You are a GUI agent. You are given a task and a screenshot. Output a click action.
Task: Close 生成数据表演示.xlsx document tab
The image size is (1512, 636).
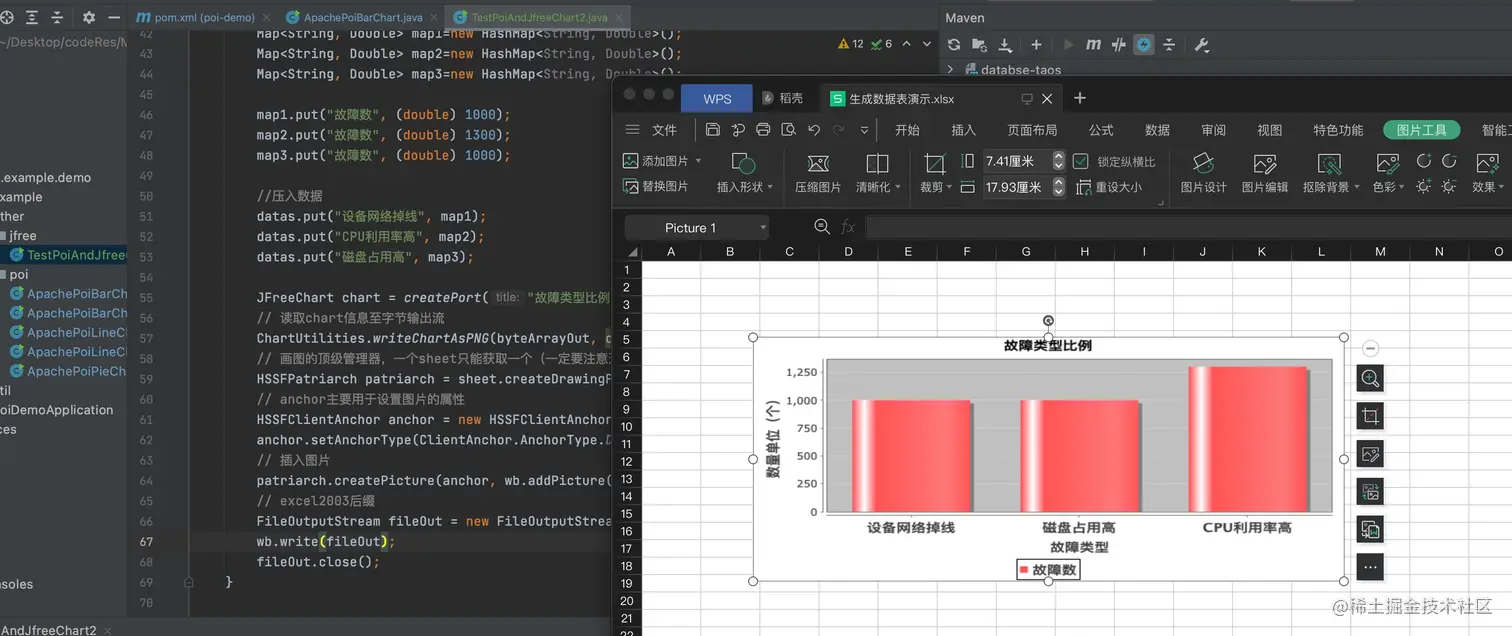click(x=1047, y=99)
